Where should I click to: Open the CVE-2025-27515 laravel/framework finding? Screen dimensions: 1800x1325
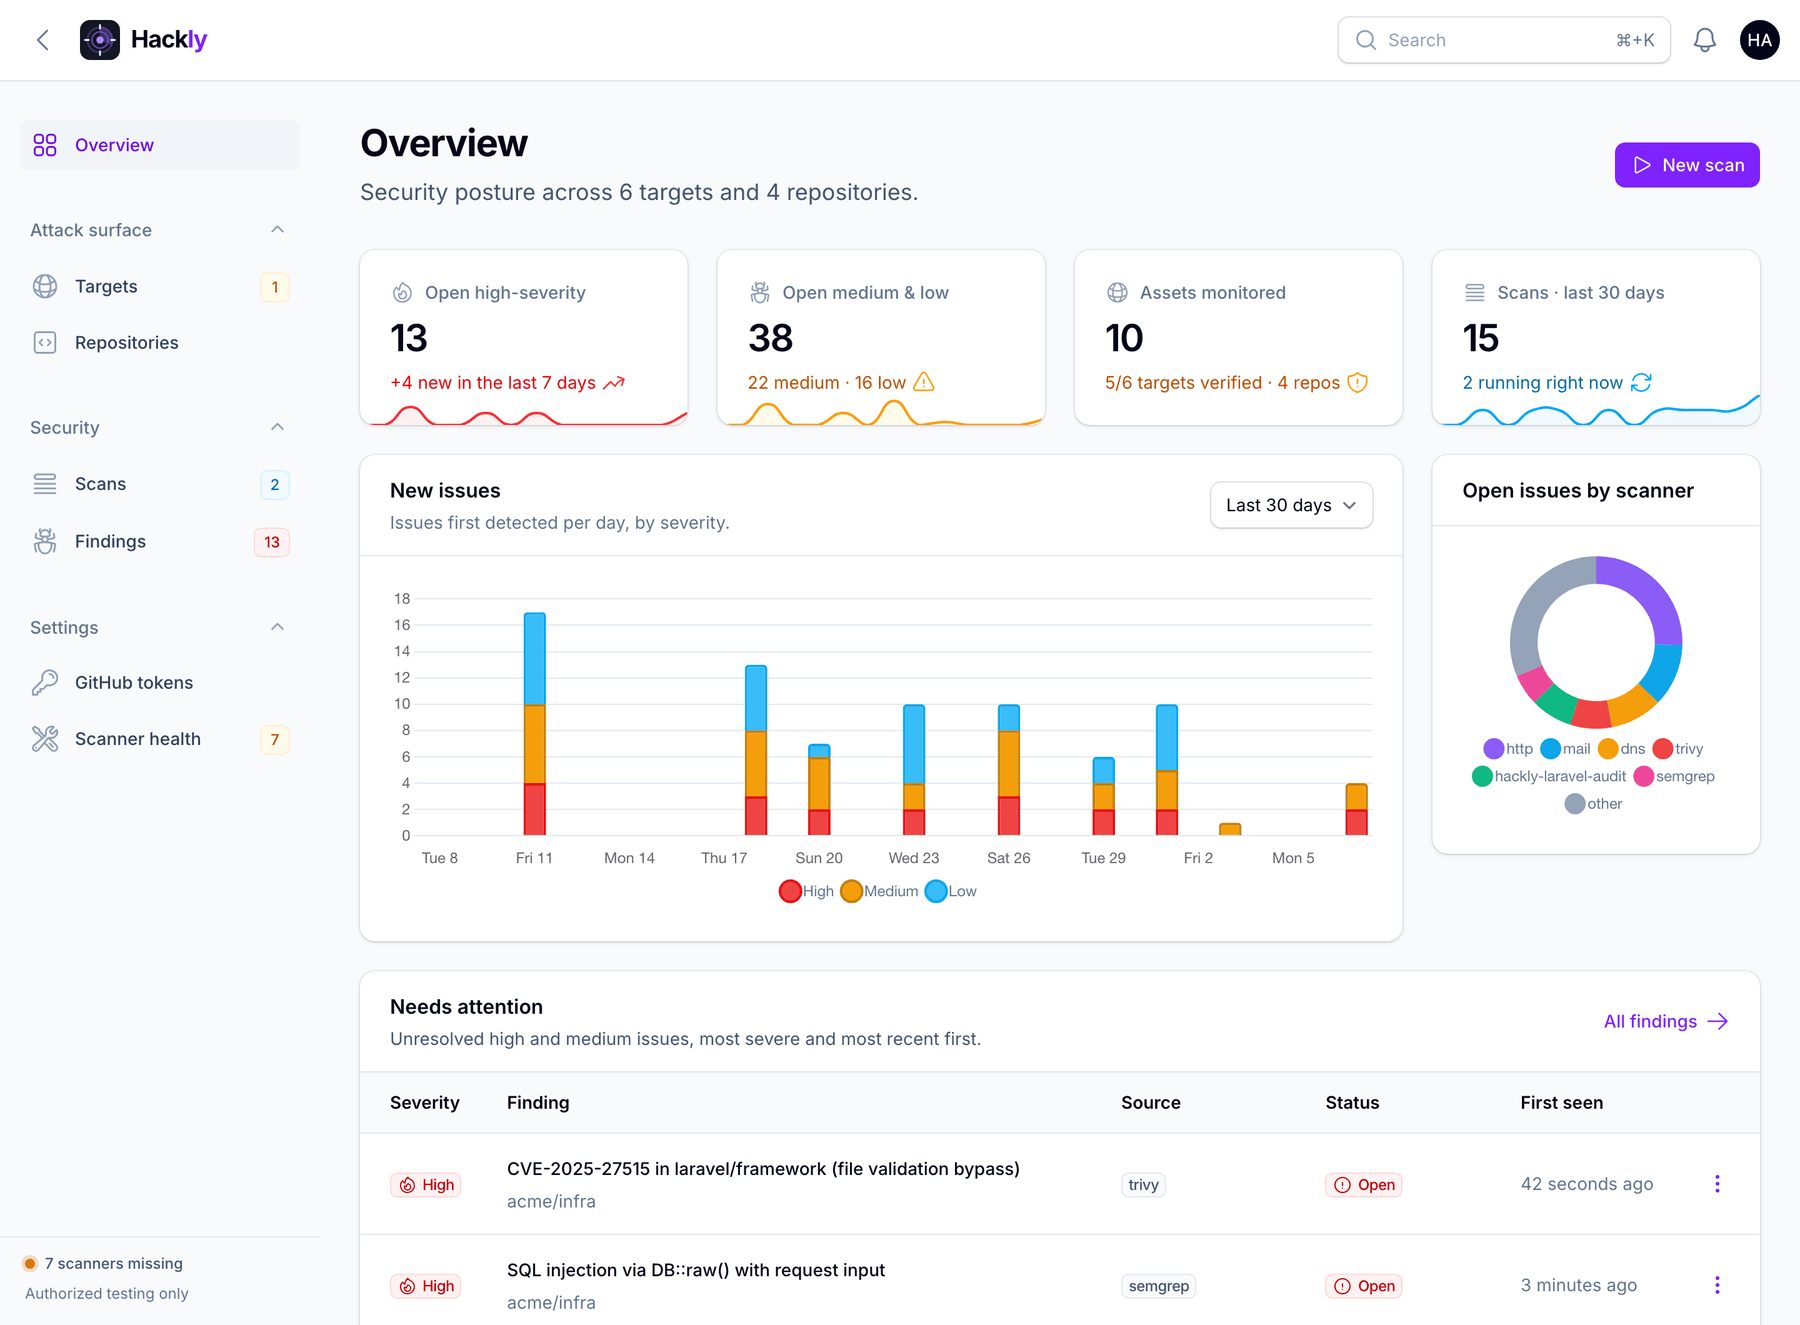(x=763, y=1169)
